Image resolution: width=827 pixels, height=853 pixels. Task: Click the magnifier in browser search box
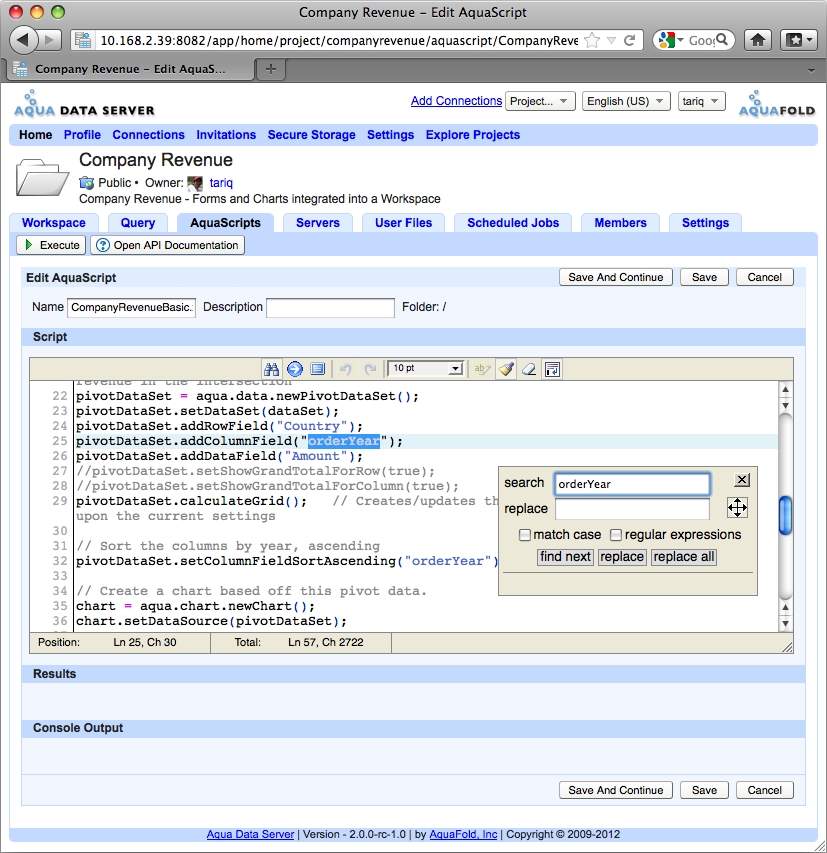pyautogui.click(x=721, y=40)
